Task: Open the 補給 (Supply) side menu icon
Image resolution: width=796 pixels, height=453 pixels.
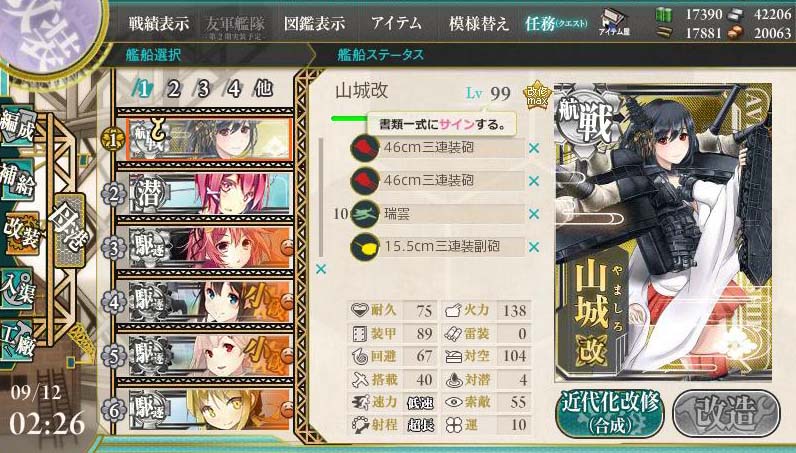Action: pos(18,179)
